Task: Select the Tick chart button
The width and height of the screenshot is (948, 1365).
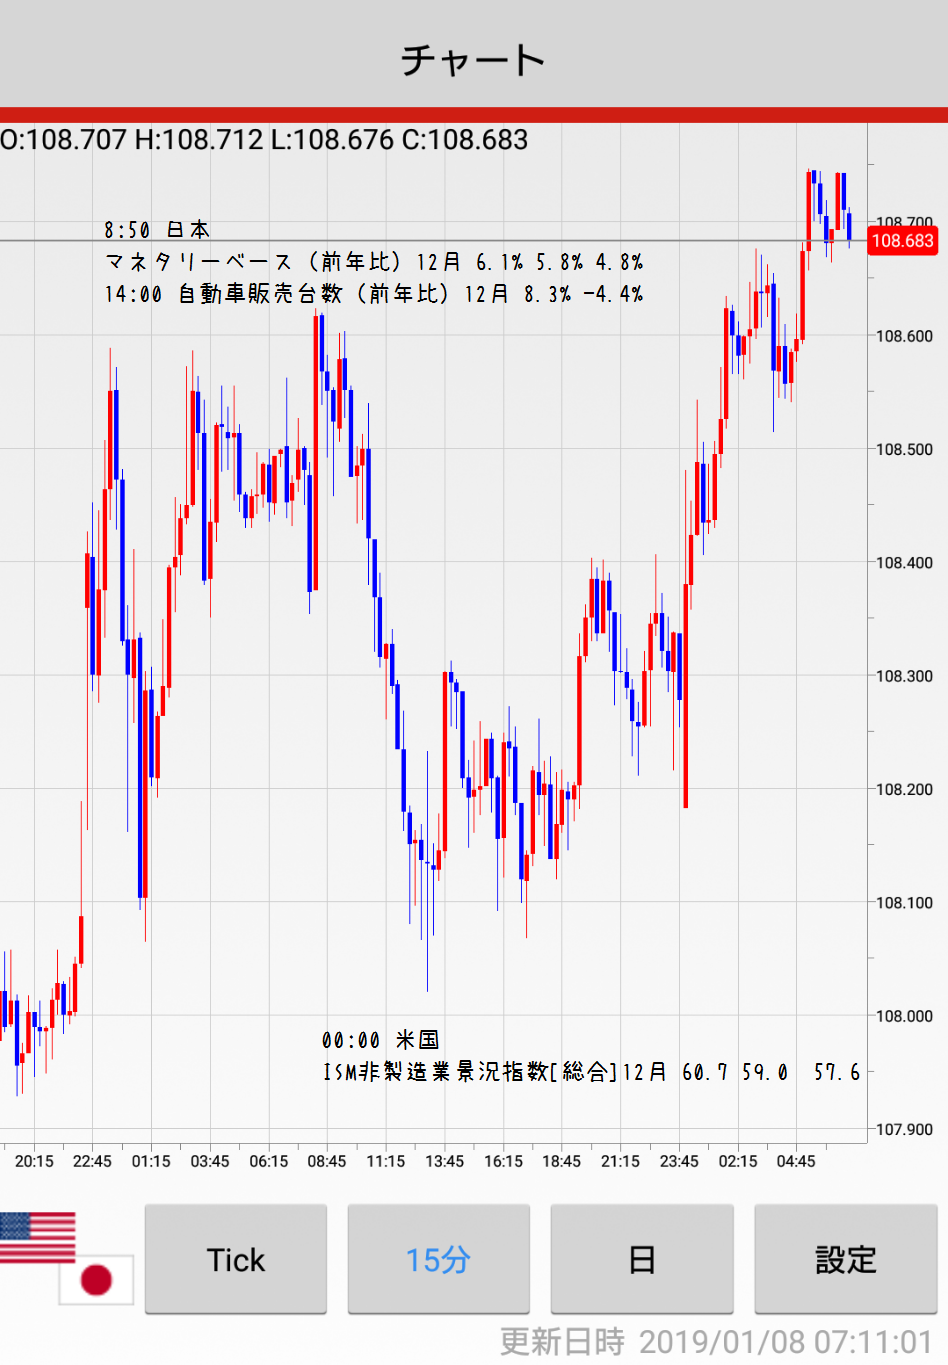Action: [x=236, y=1259]
